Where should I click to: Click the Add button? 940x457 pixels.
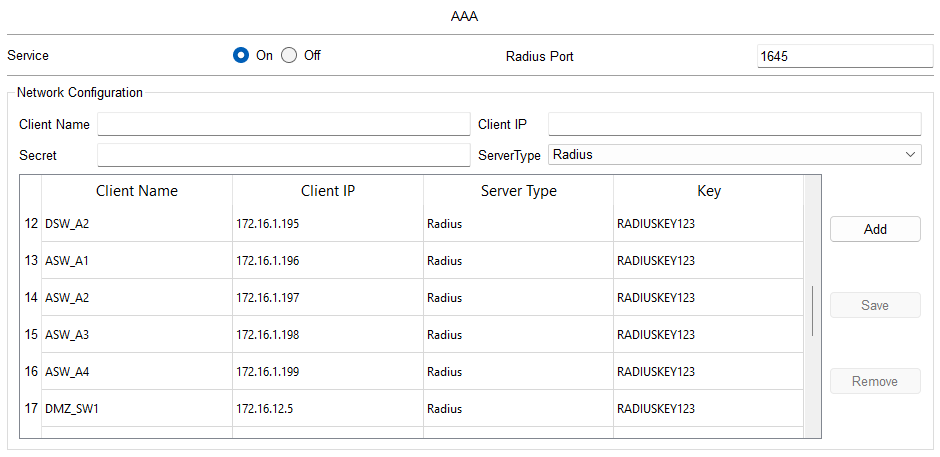[875, 229]
